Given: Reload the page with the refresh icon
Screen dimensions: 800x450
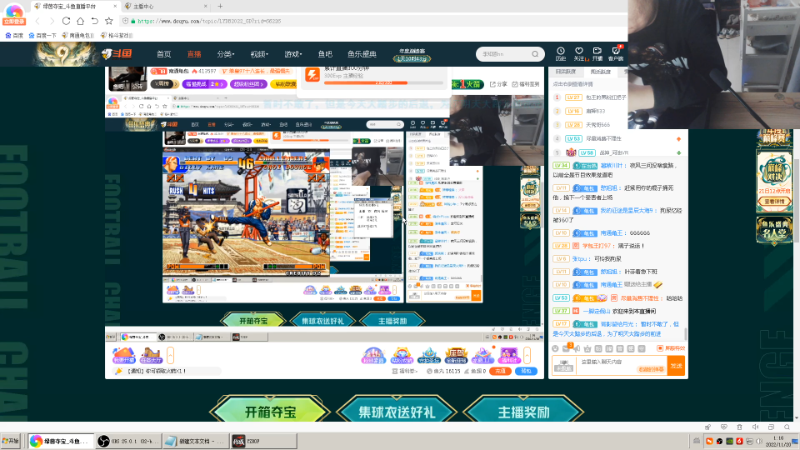Looking at the screenshot, I should (66, 21).
